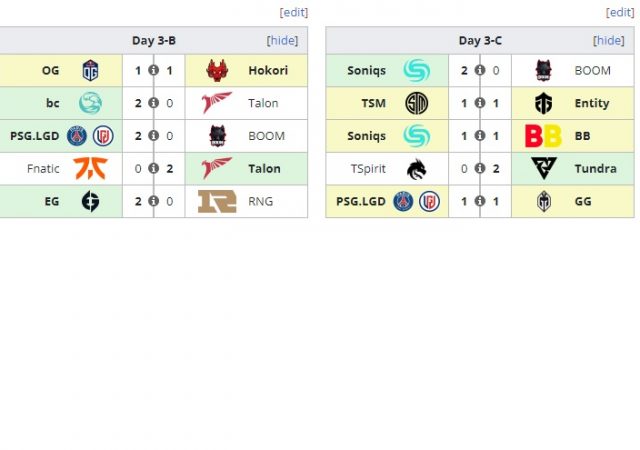Click the Team Spirit logo
Screen dimensions: 640x450
point(416,169)
